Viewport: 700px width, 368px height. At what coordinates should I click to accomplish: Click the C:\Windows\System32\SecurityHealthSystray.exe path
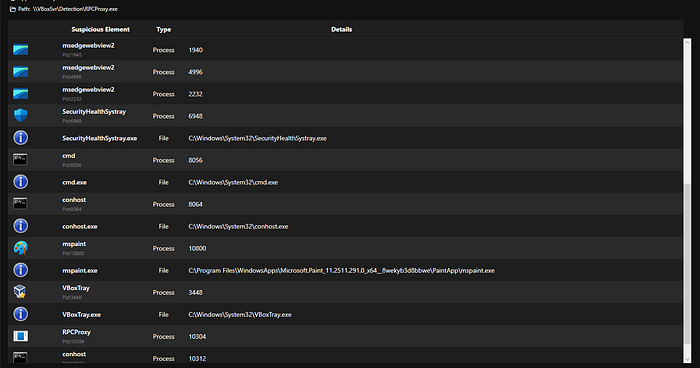click(258, 138)
